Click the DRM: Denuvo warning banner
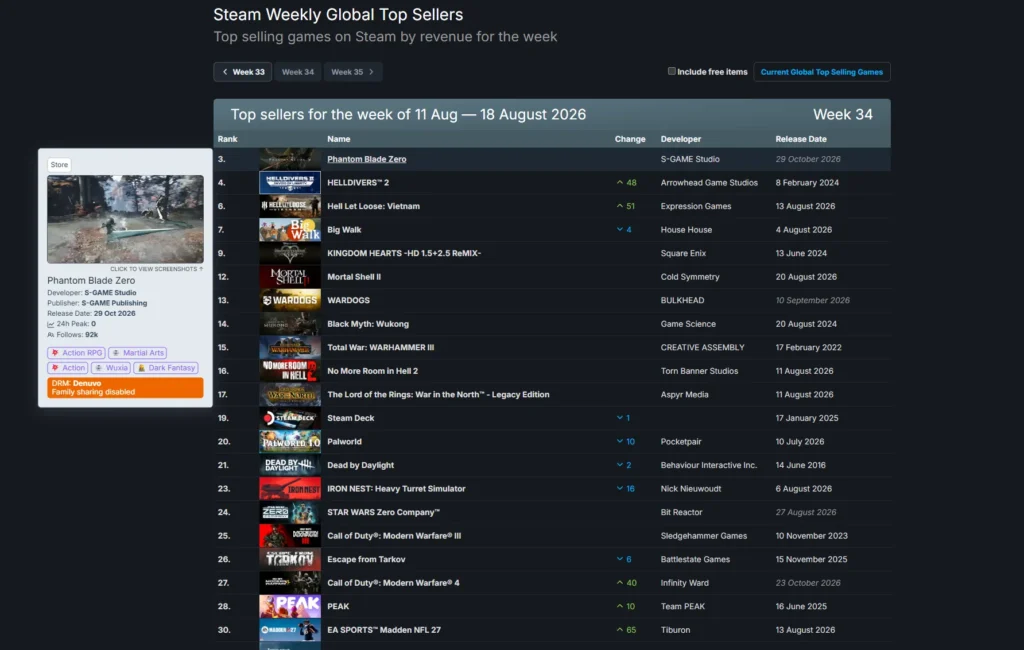Image resolution: width=1024 pixels, height=650 pixels. pos(125,387)
